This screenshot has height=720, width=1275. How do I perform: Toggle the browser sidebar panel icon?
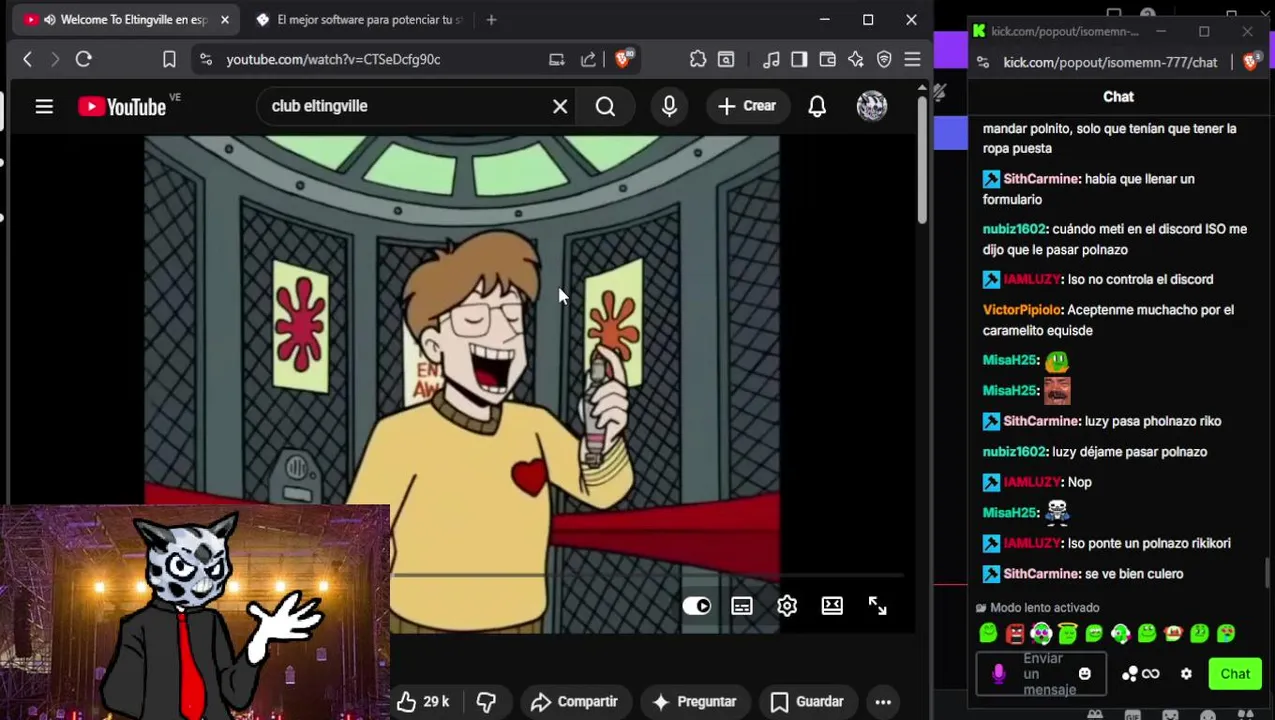(799, 60)
